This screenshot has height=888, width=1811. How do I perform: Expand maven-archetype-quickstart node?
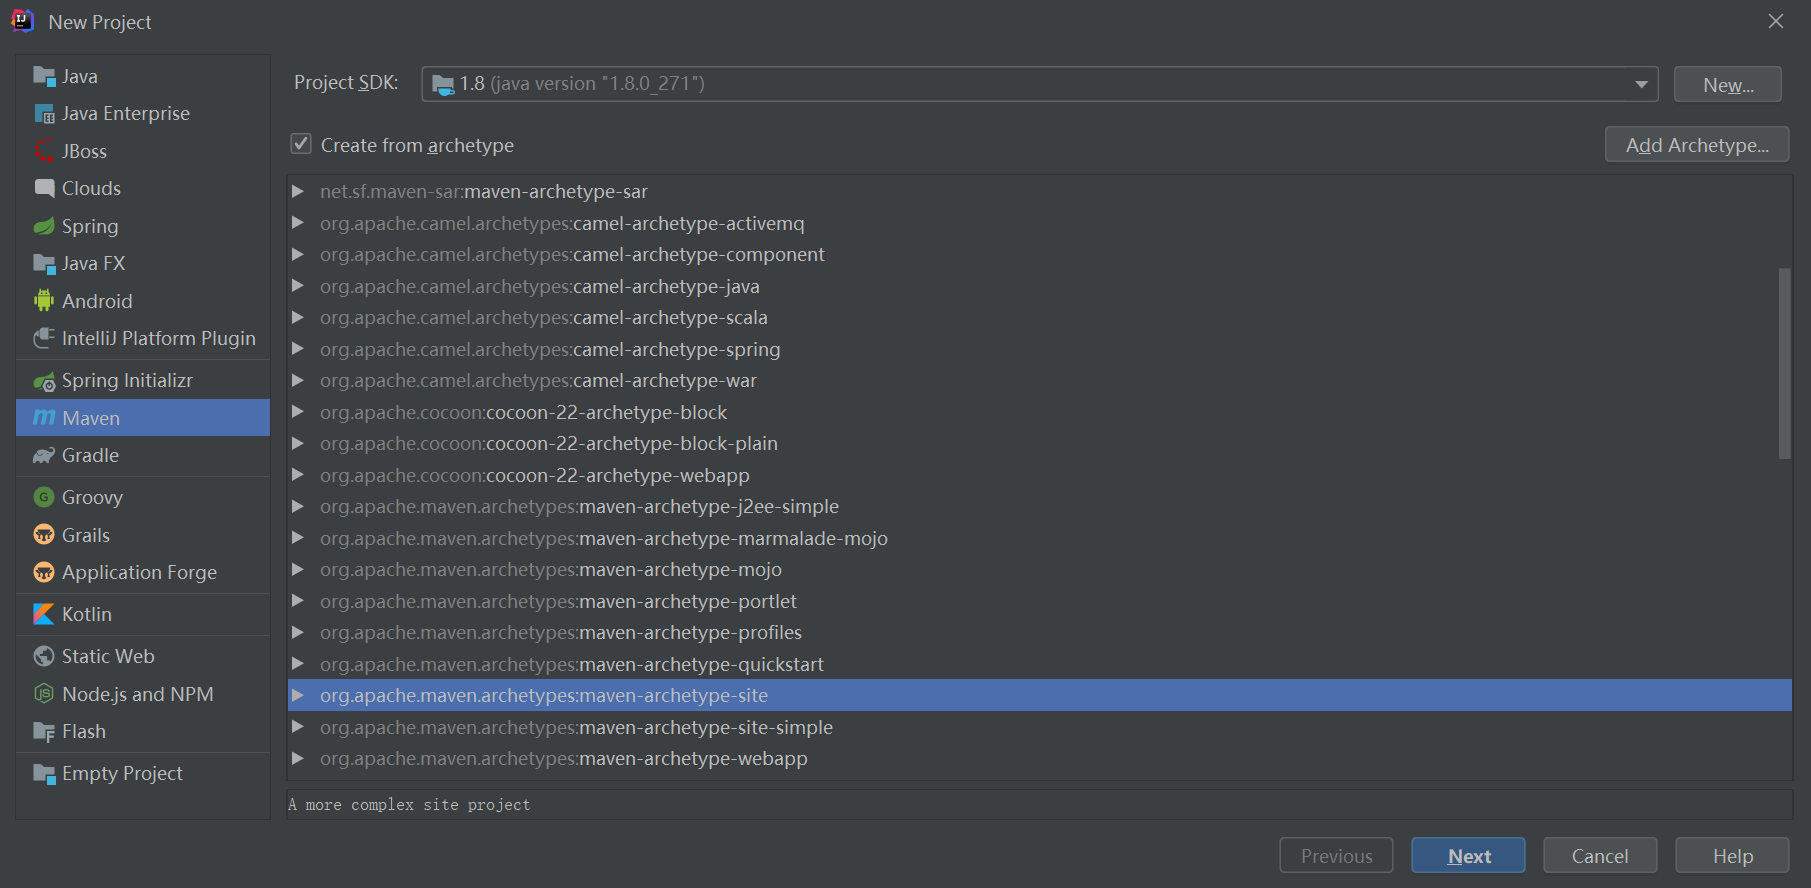tap(298, 664)
